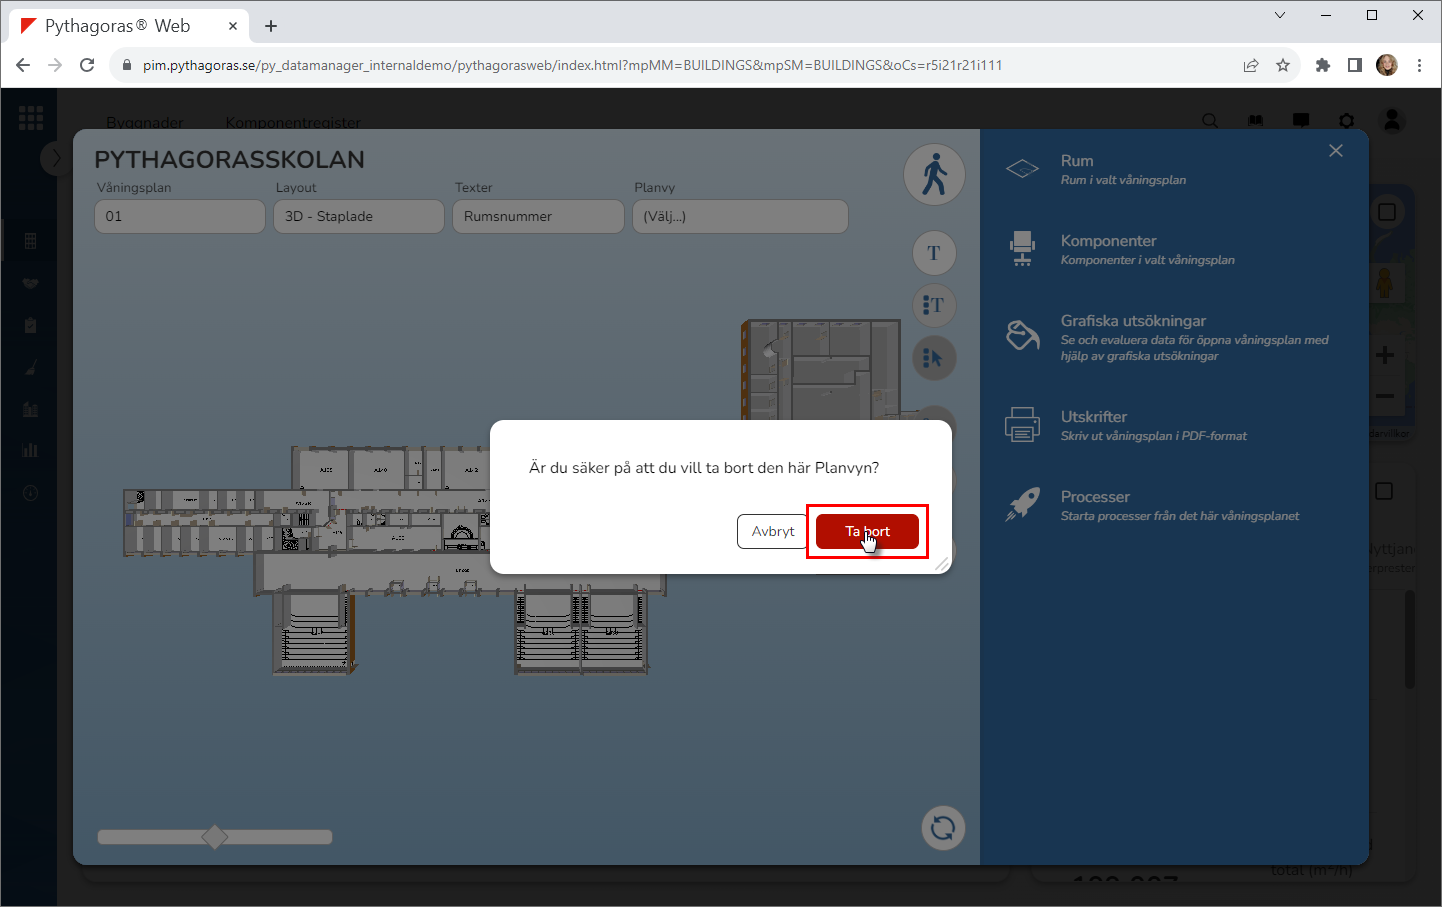The image size is (1442, 907).
Task: Expand the left sidebar with chevron arrow
Action: click(56, 158)
